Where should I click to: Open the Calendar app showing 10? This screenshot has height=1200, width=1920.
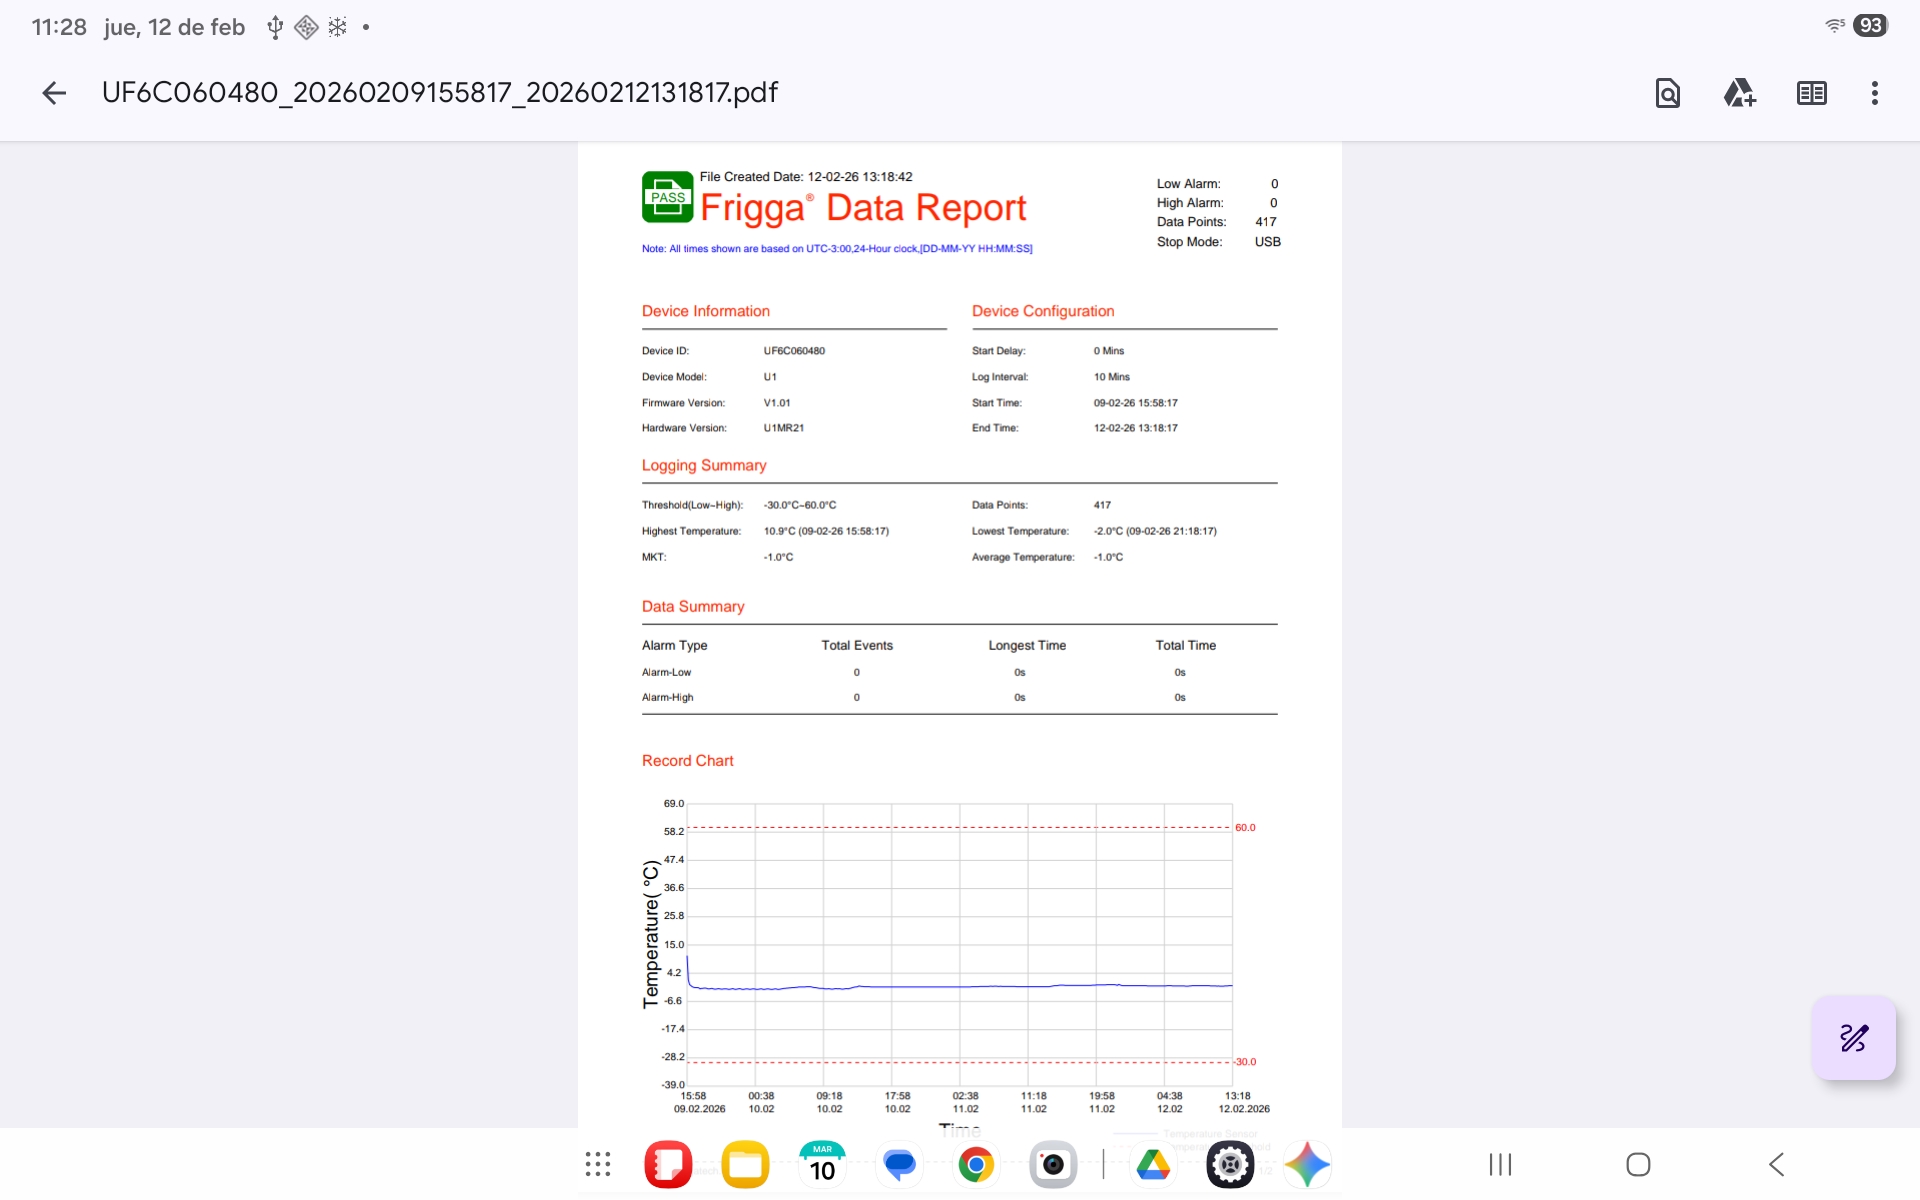coord(822,1164)
